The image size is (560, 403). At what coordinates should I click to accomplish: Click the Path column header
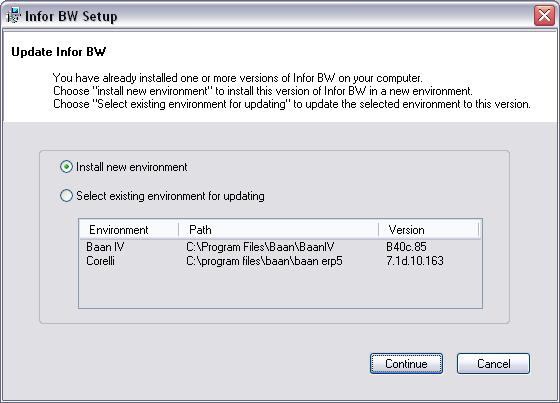click(279, 230)
